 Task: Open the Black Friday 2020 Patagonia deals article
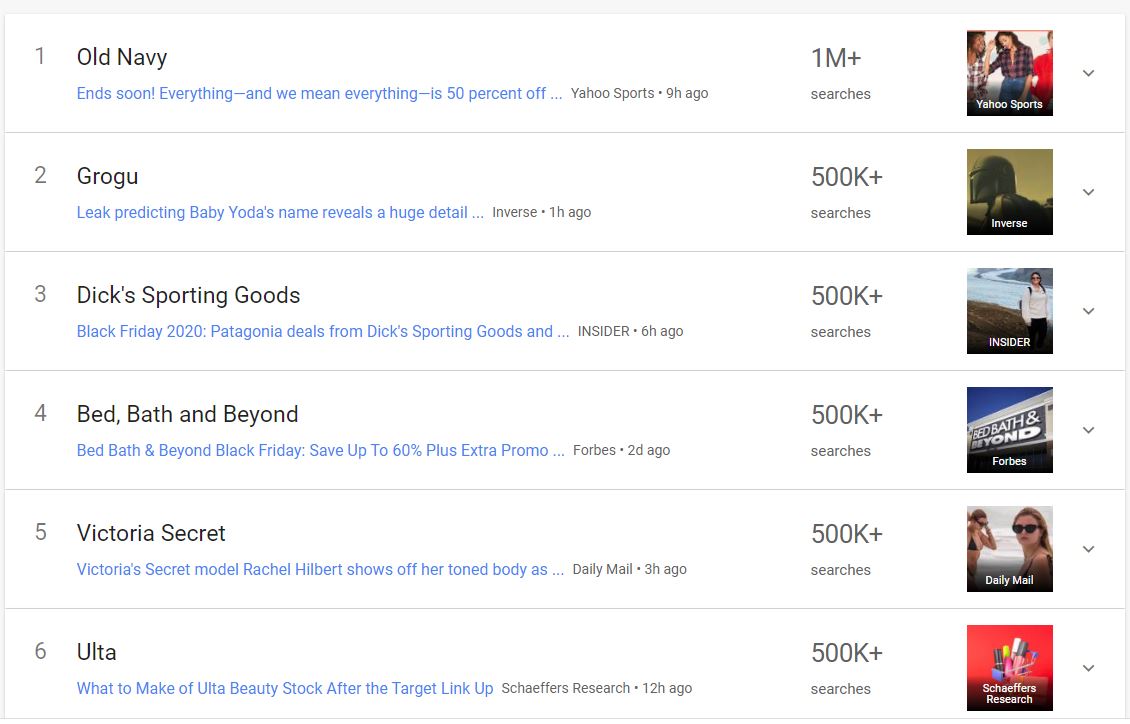click(x=323, y=331)
